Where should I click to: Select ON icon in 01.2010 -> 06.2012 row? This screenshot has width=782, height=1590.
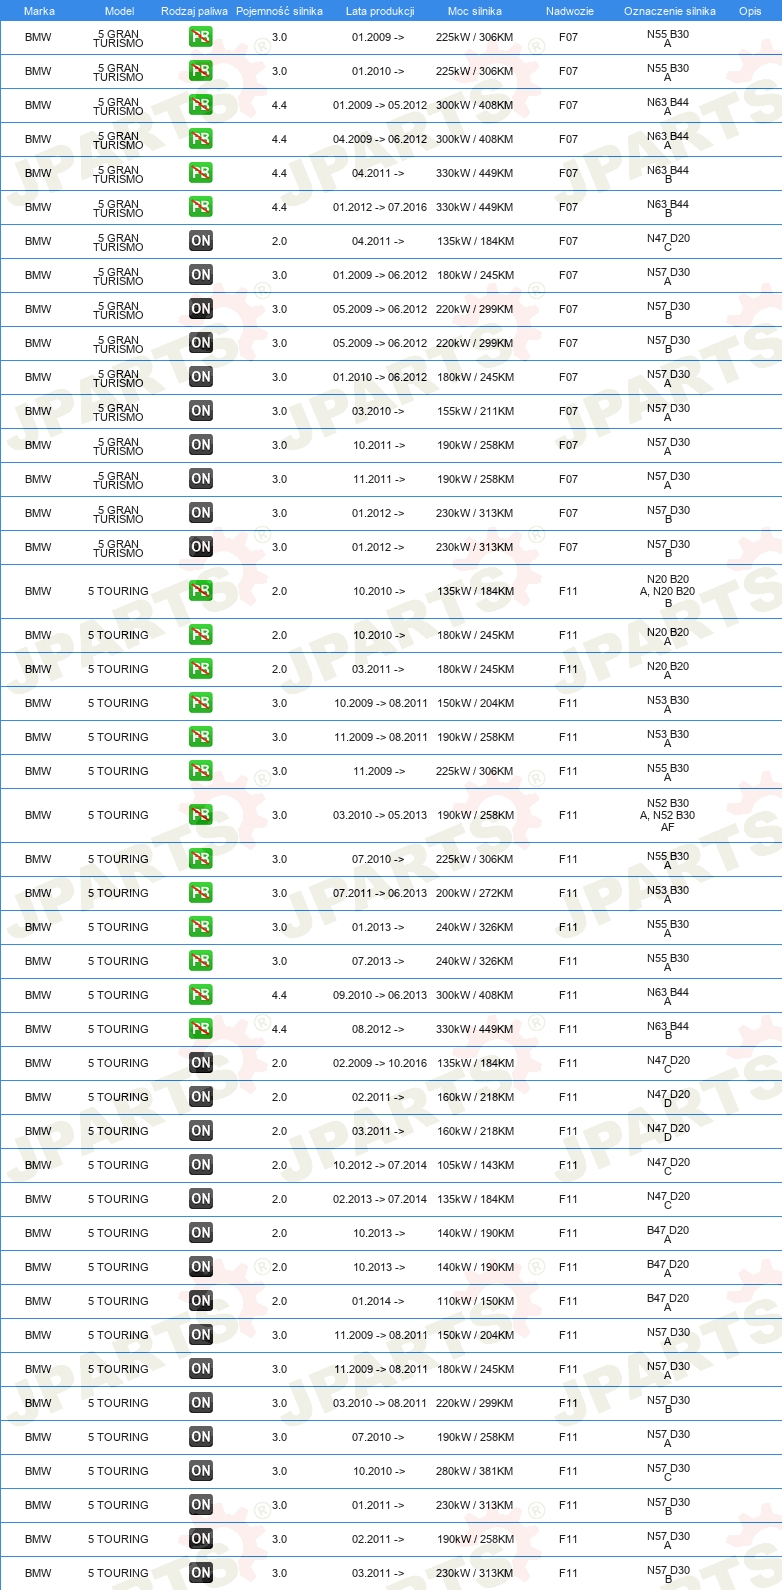(201, 377)
